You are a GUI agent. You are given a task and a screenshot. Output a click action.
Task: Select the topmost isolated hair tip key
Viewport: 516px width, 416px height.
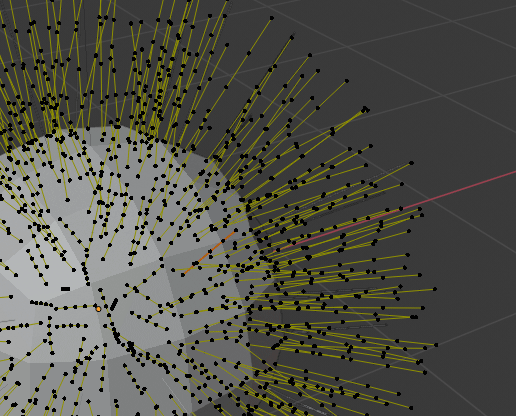point(272,18)
